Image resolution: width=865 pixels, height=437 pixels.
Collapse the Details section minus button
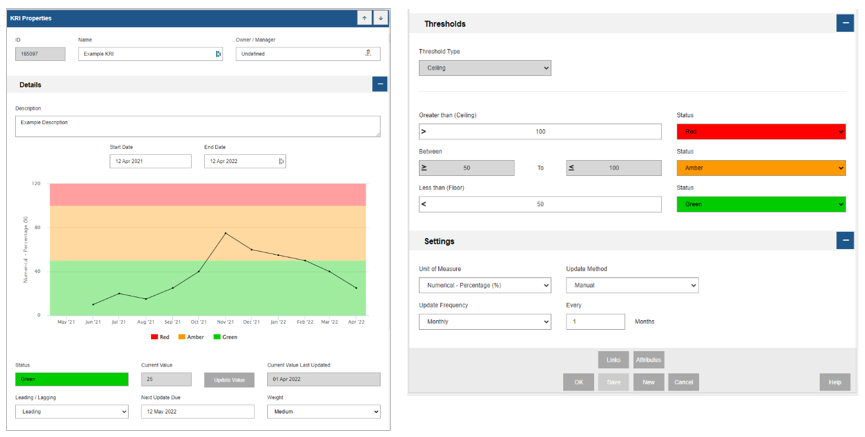(x=380, y=84)
